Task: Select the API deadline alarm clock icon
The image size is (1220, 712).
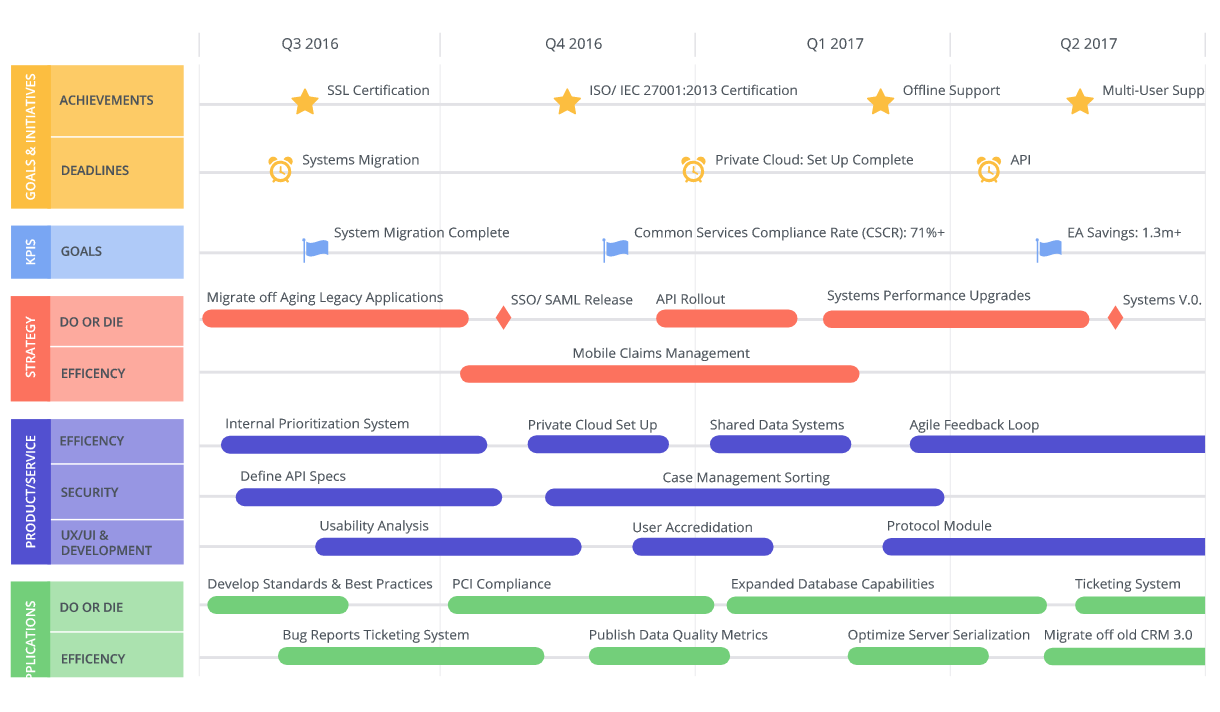Action: pos(989,170)
